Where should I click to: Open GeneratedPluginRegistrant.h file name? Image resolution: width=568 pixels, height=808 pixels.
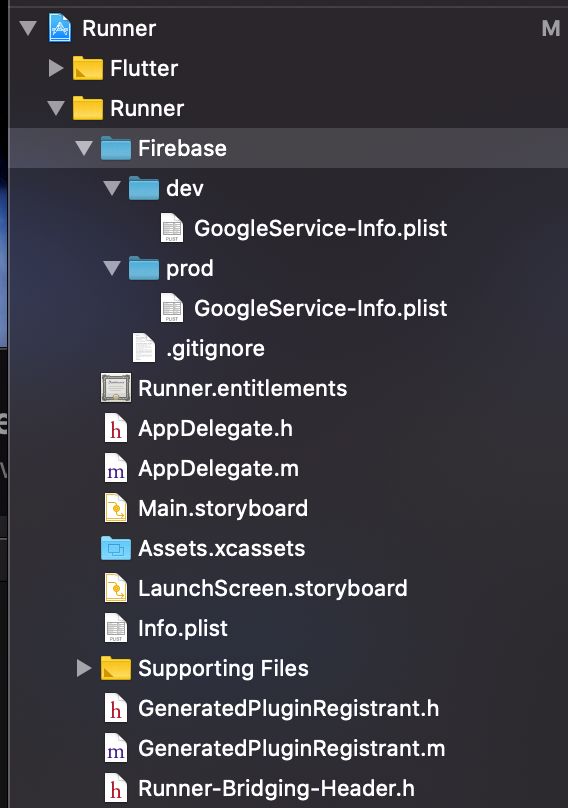point(289,709)
